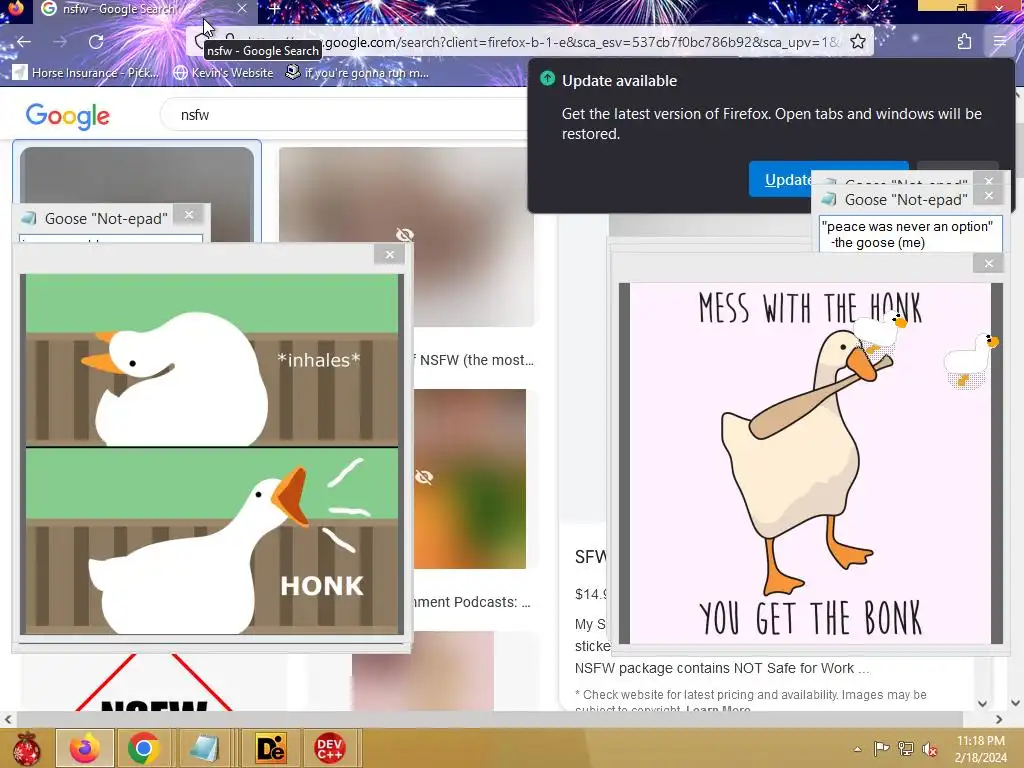Click the small desktop goose at right edge
The height and width of the screenshot is (768, 1024).
pos(971,360)
